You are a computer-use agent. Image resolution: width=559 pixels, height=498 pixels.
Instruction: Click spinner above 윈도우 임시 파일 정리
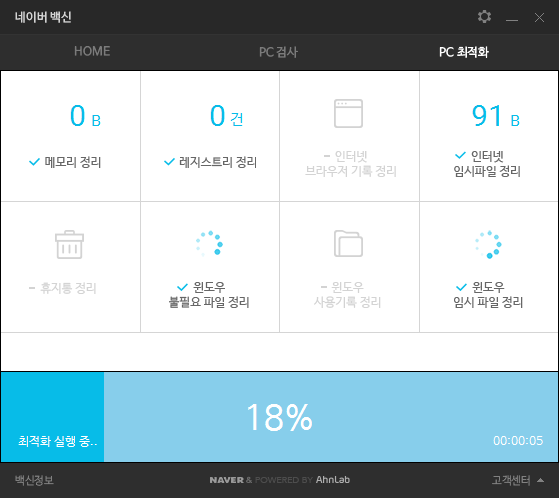point(488,244)
